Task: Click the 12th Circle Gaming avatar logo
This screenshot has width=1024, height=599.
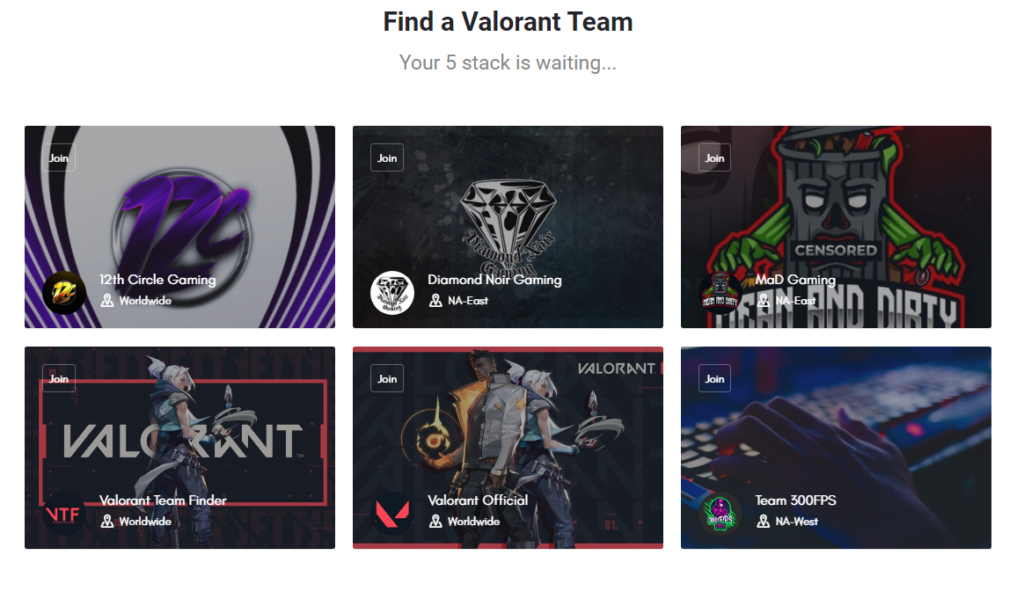Action: pos(64,293)
